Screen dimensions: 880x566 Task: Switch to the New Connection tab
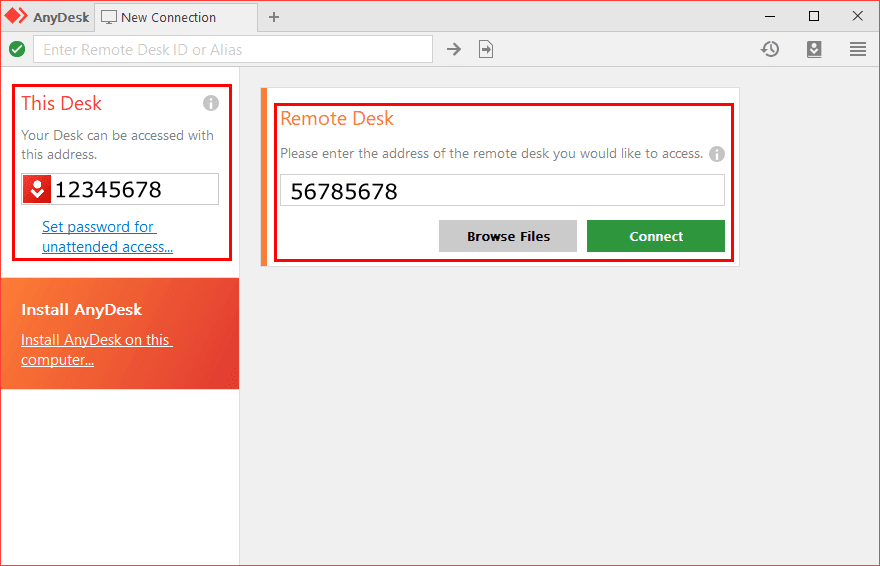tap(176, 17)
